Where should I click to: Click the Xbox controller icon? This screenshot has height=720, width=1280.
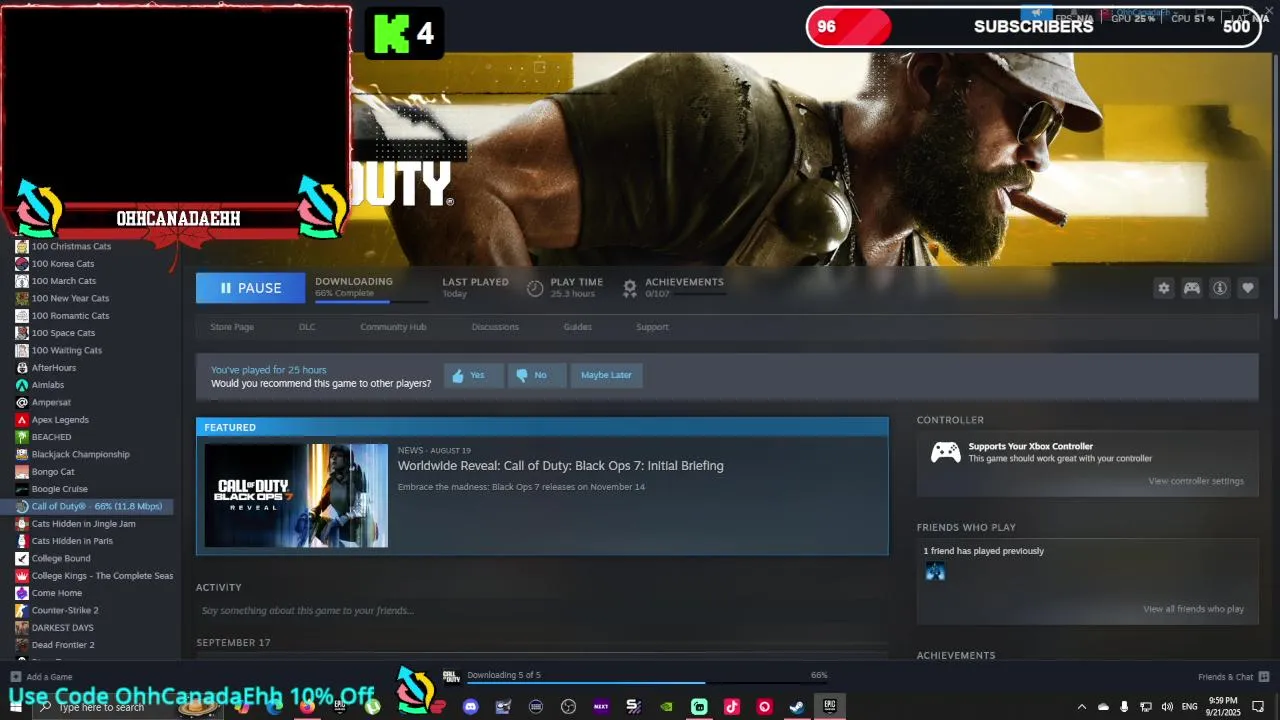945,452
